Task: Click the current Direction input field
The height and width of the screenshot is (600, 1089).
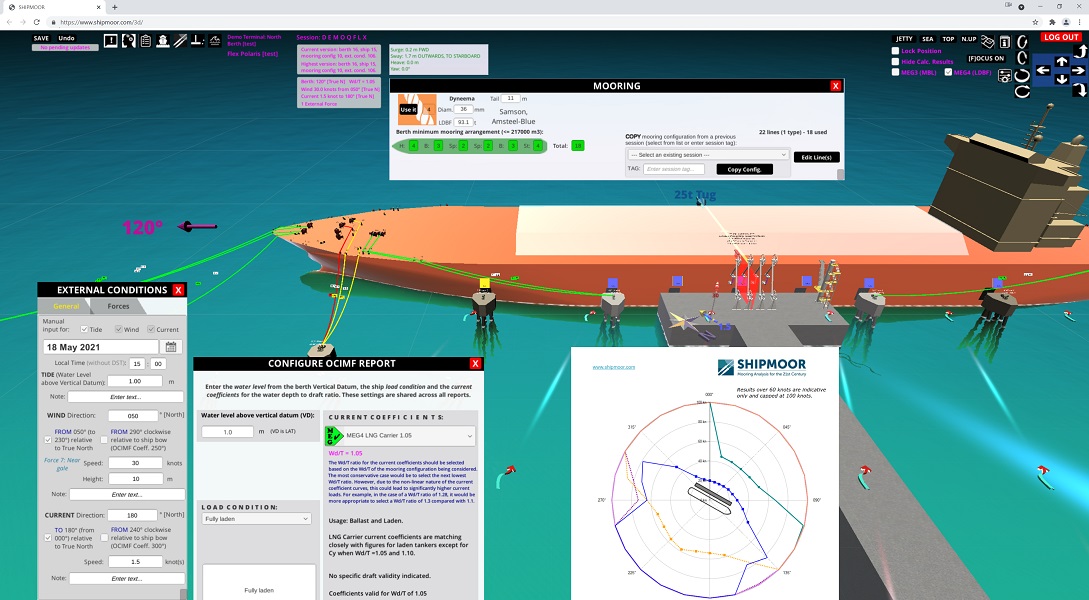Action: pos(132,515)
